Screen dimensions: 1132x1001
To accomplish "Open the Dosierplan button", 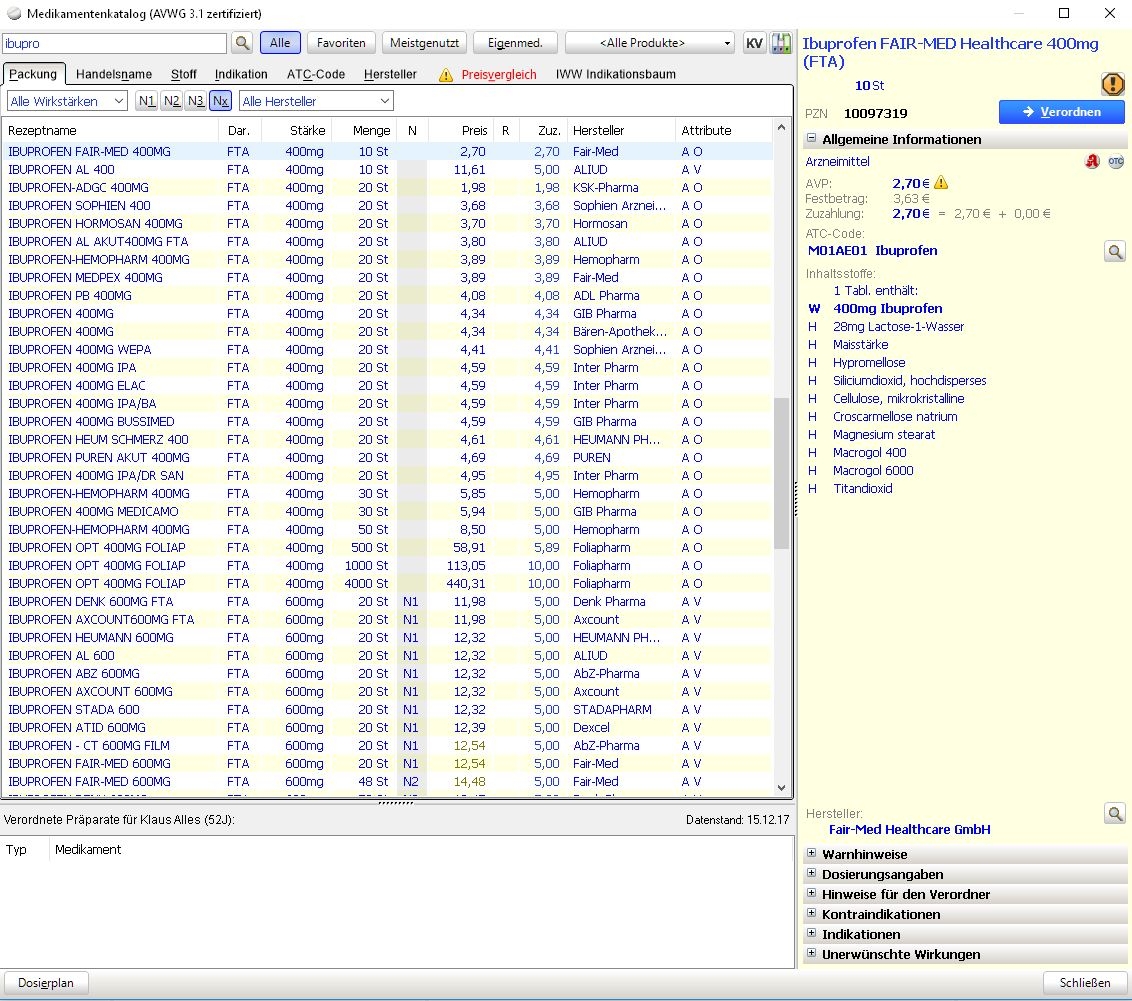I will (46, 983).
